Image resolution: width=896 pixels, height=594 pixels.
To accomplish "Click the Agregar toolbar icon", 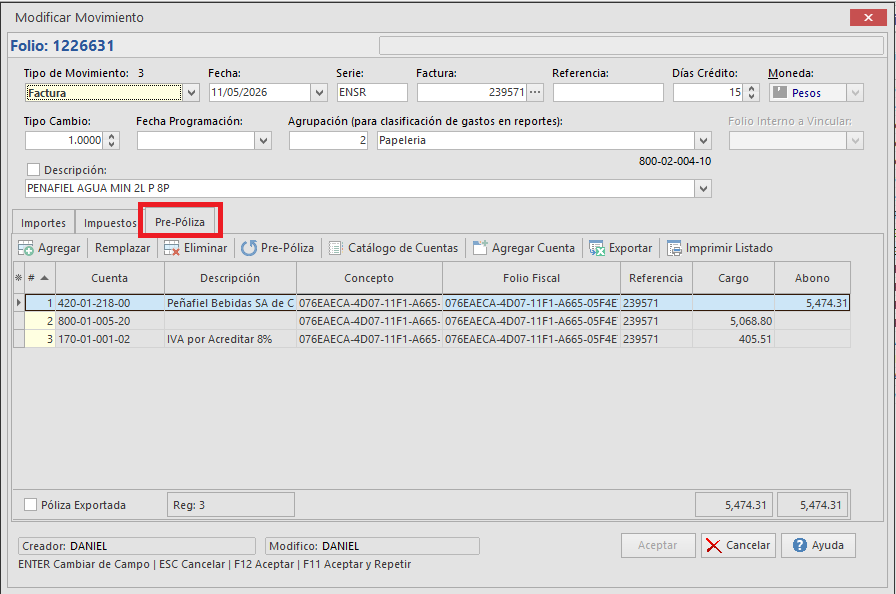I will pyautogui.click(x=26, y=248).
